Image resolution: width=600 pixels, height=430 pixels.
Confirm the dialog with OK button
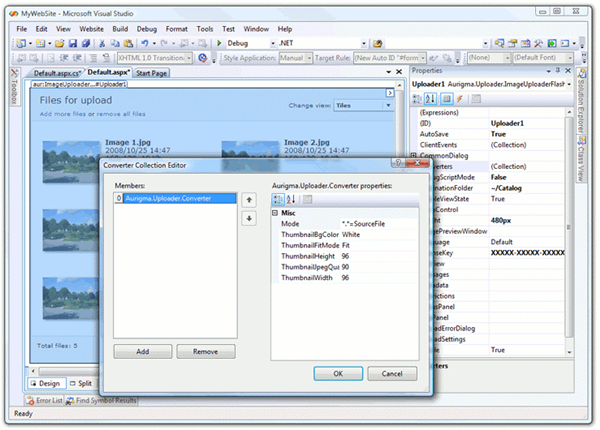(338, 373)
